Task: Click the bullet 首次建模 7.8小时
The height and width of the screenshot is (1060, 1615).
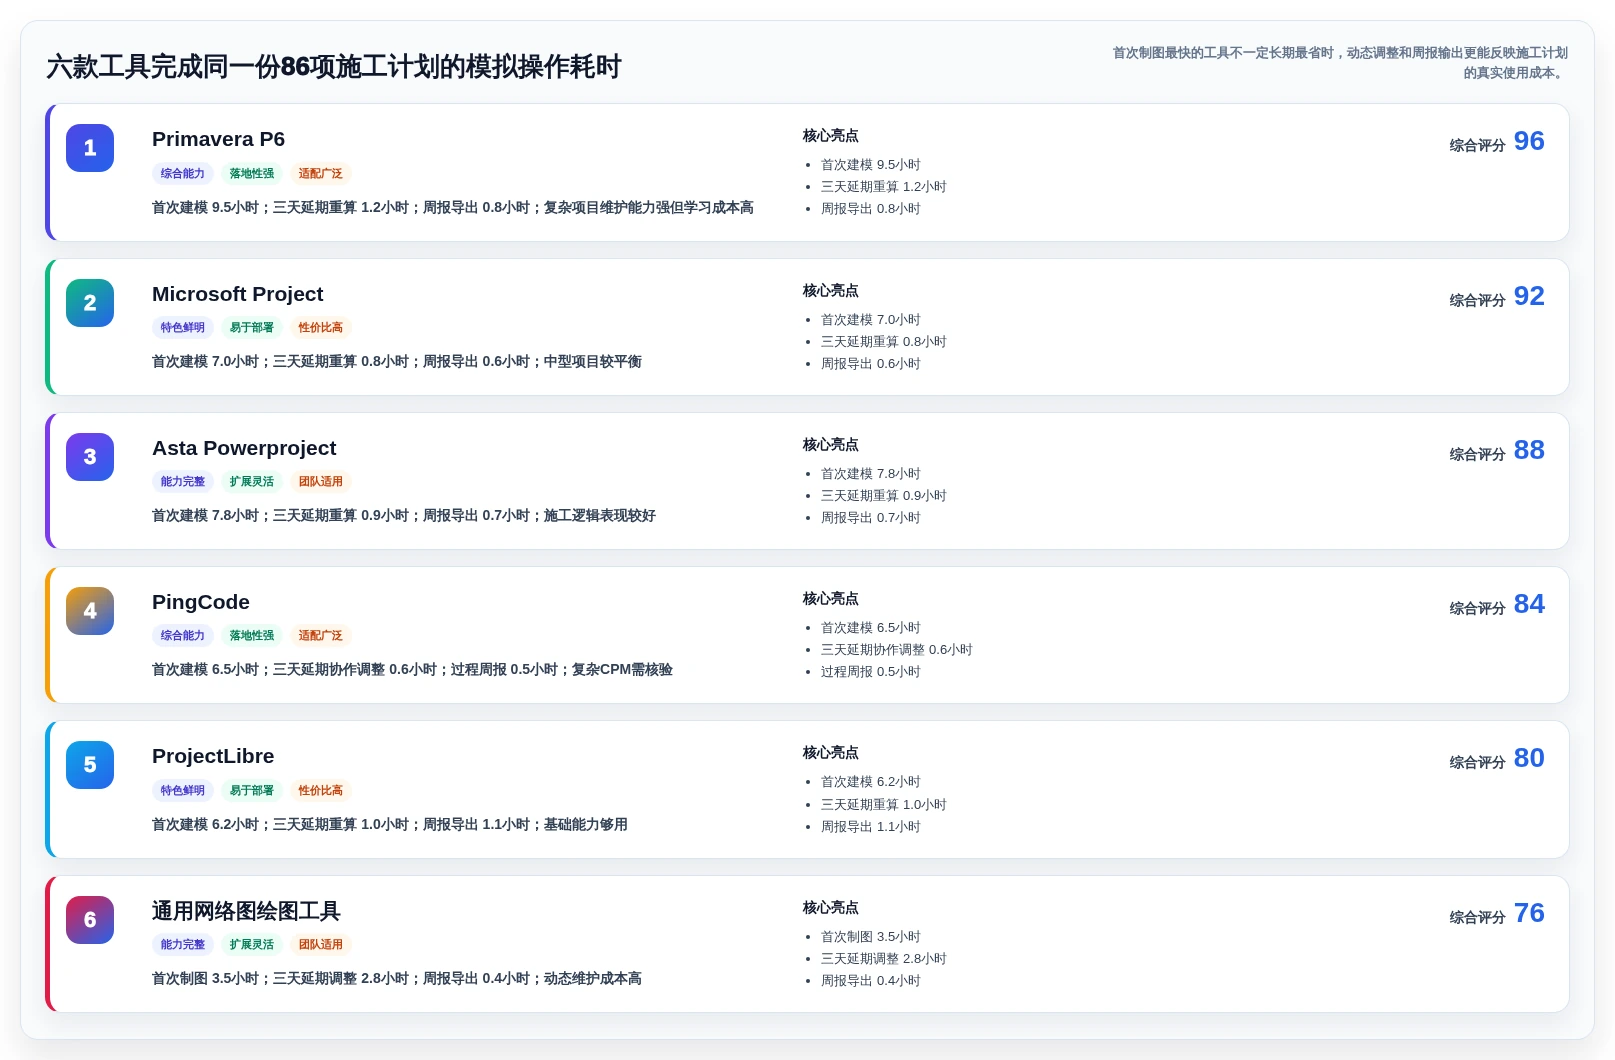Action: (871, 474)
